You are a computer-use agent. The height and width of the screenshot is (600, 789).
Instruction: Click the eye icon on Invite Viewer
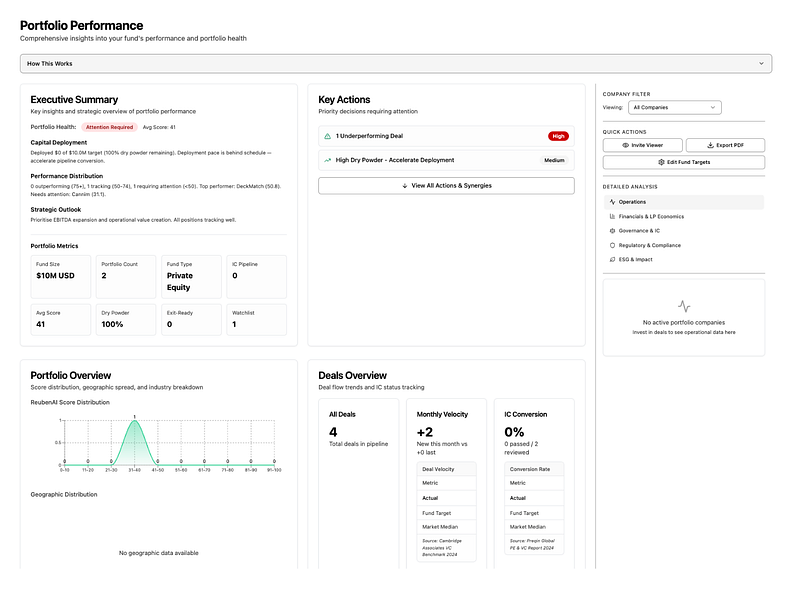pos(625,145)
